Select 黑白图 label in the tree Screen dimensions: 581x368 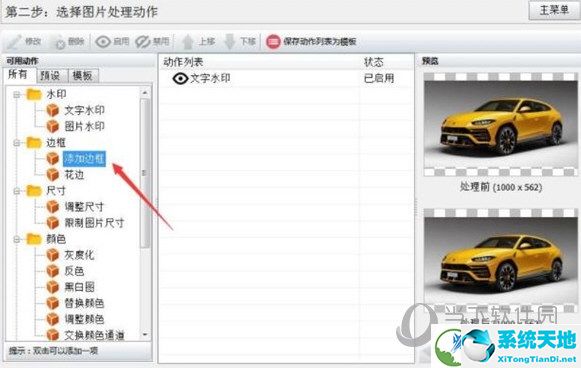click(79, 287)
